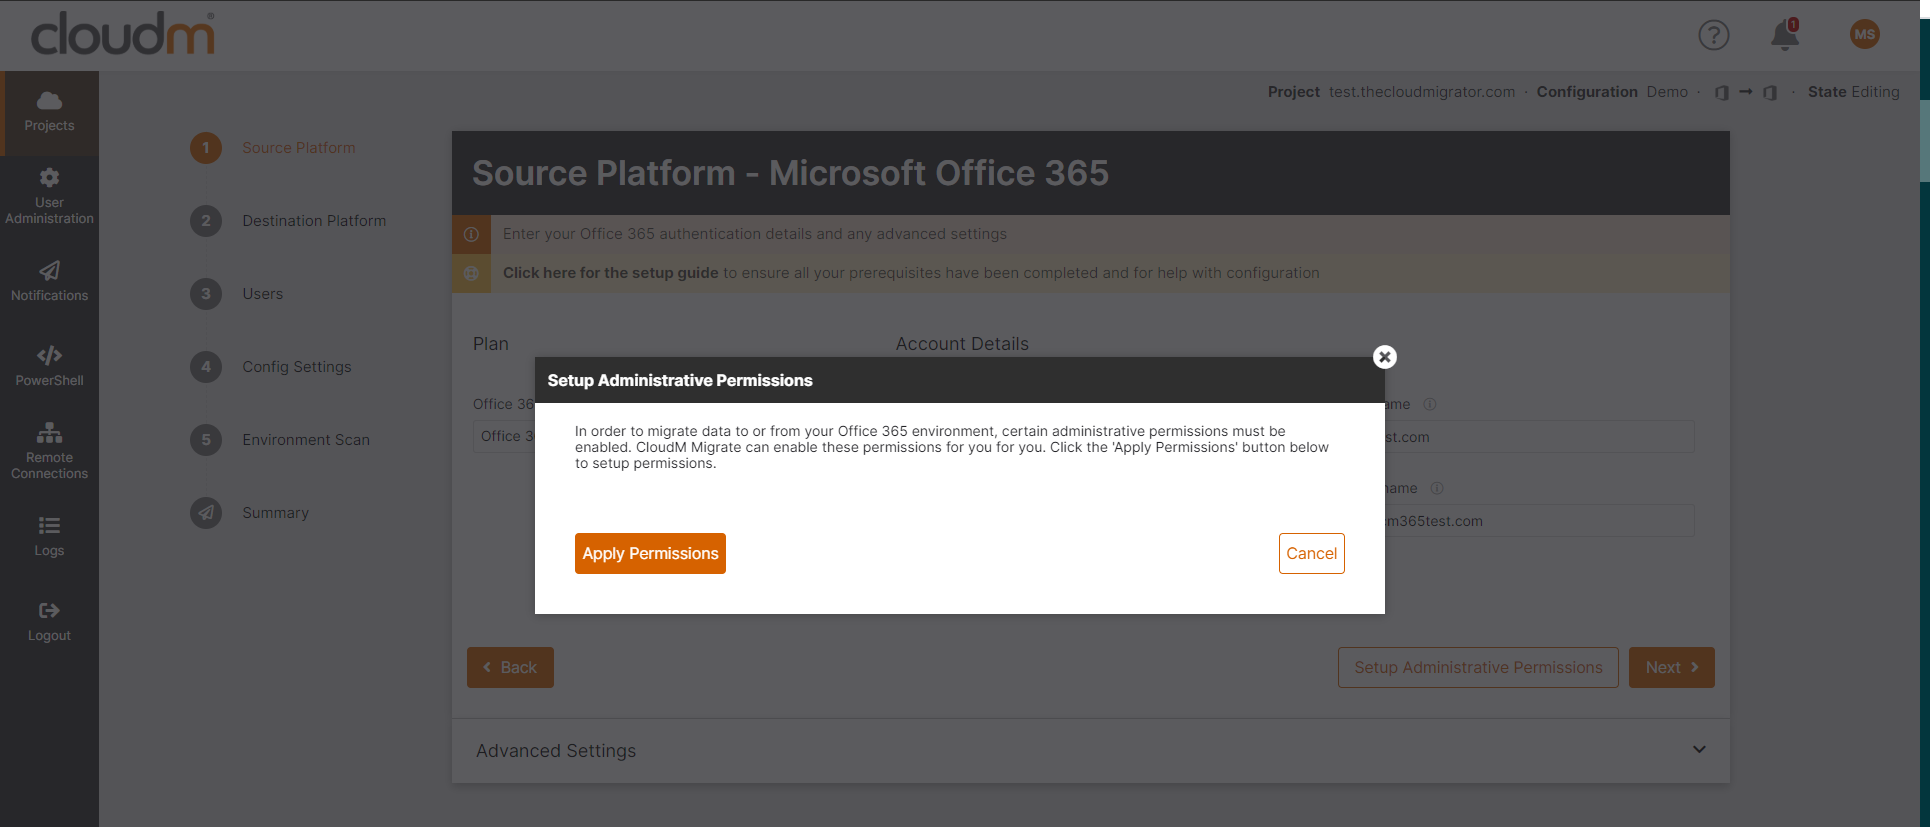Viewport: 1930px width, 827px height.
Task: Close the Setup Administrative Permissions dialog
Action: coord(1385,357)
